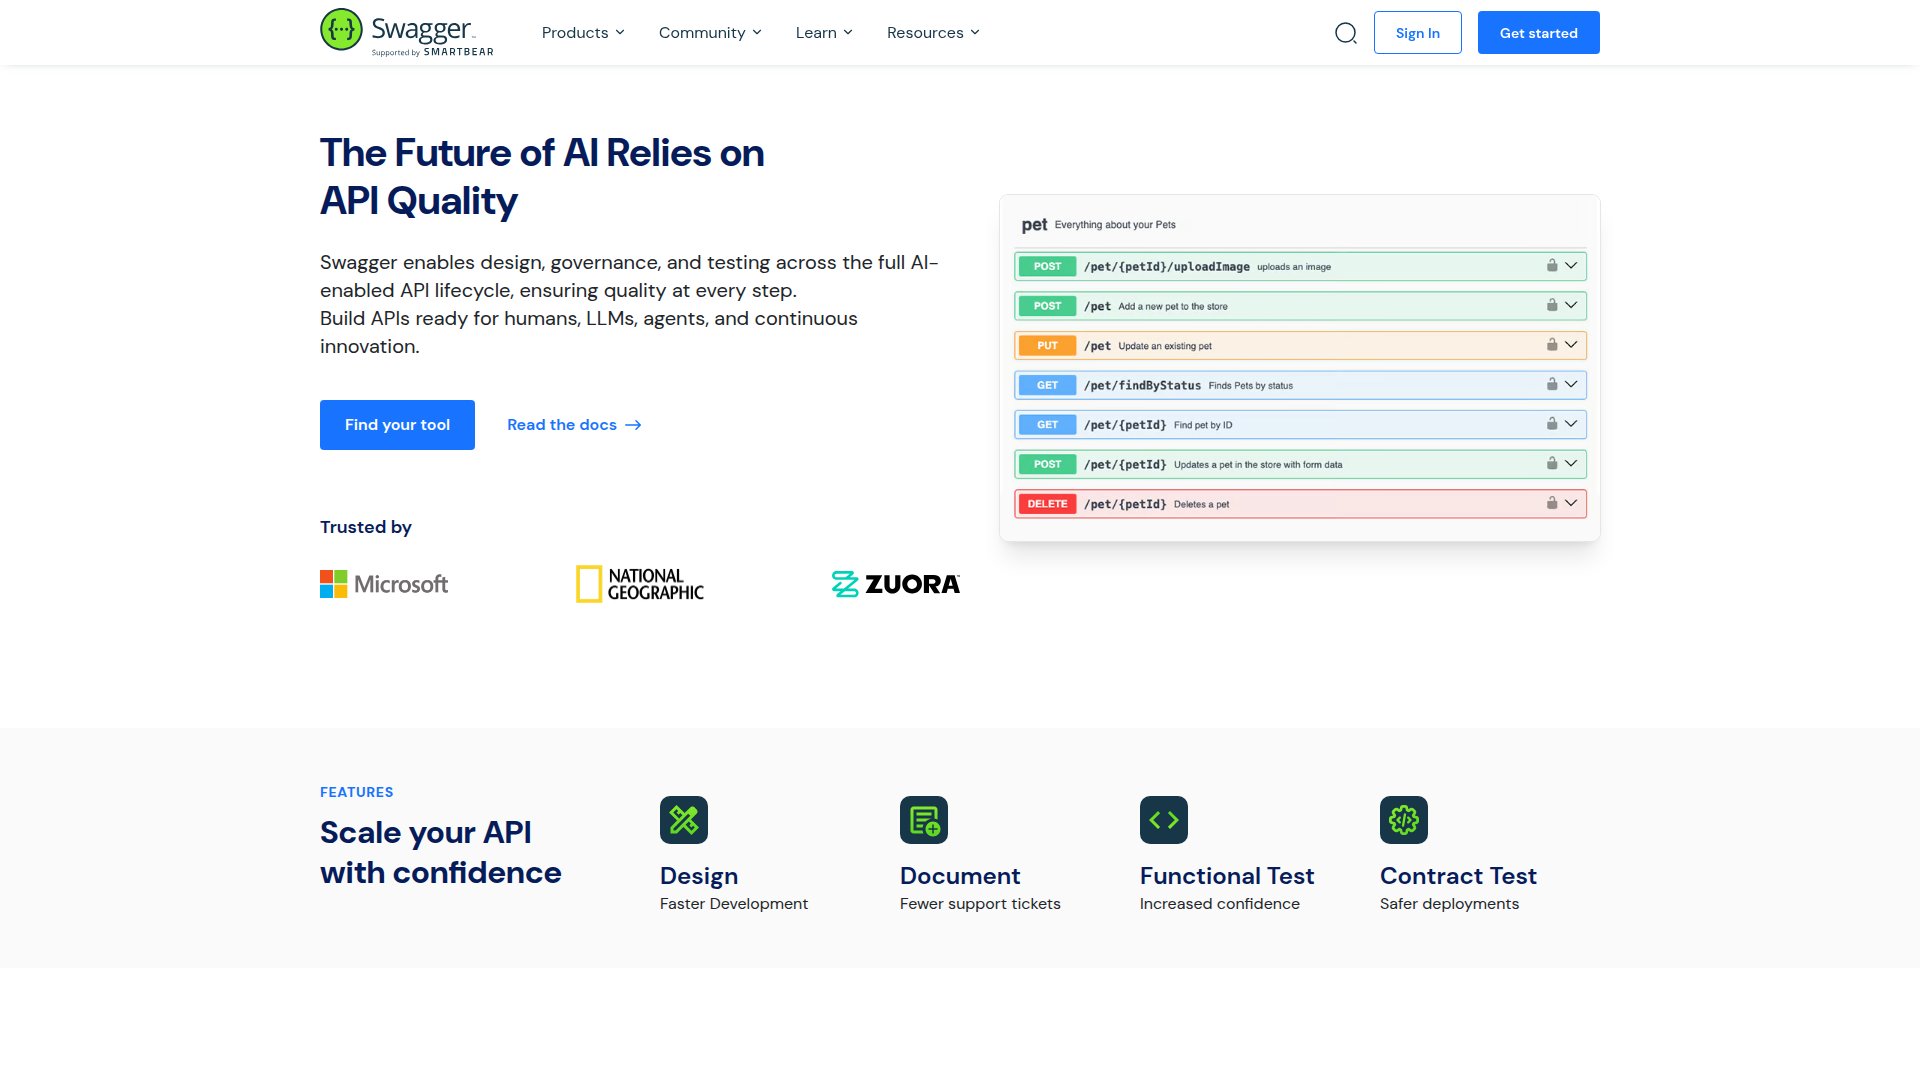Click the Sign In button
The width and height of the screenshot is (1920, 1080).
(1418, 33)
